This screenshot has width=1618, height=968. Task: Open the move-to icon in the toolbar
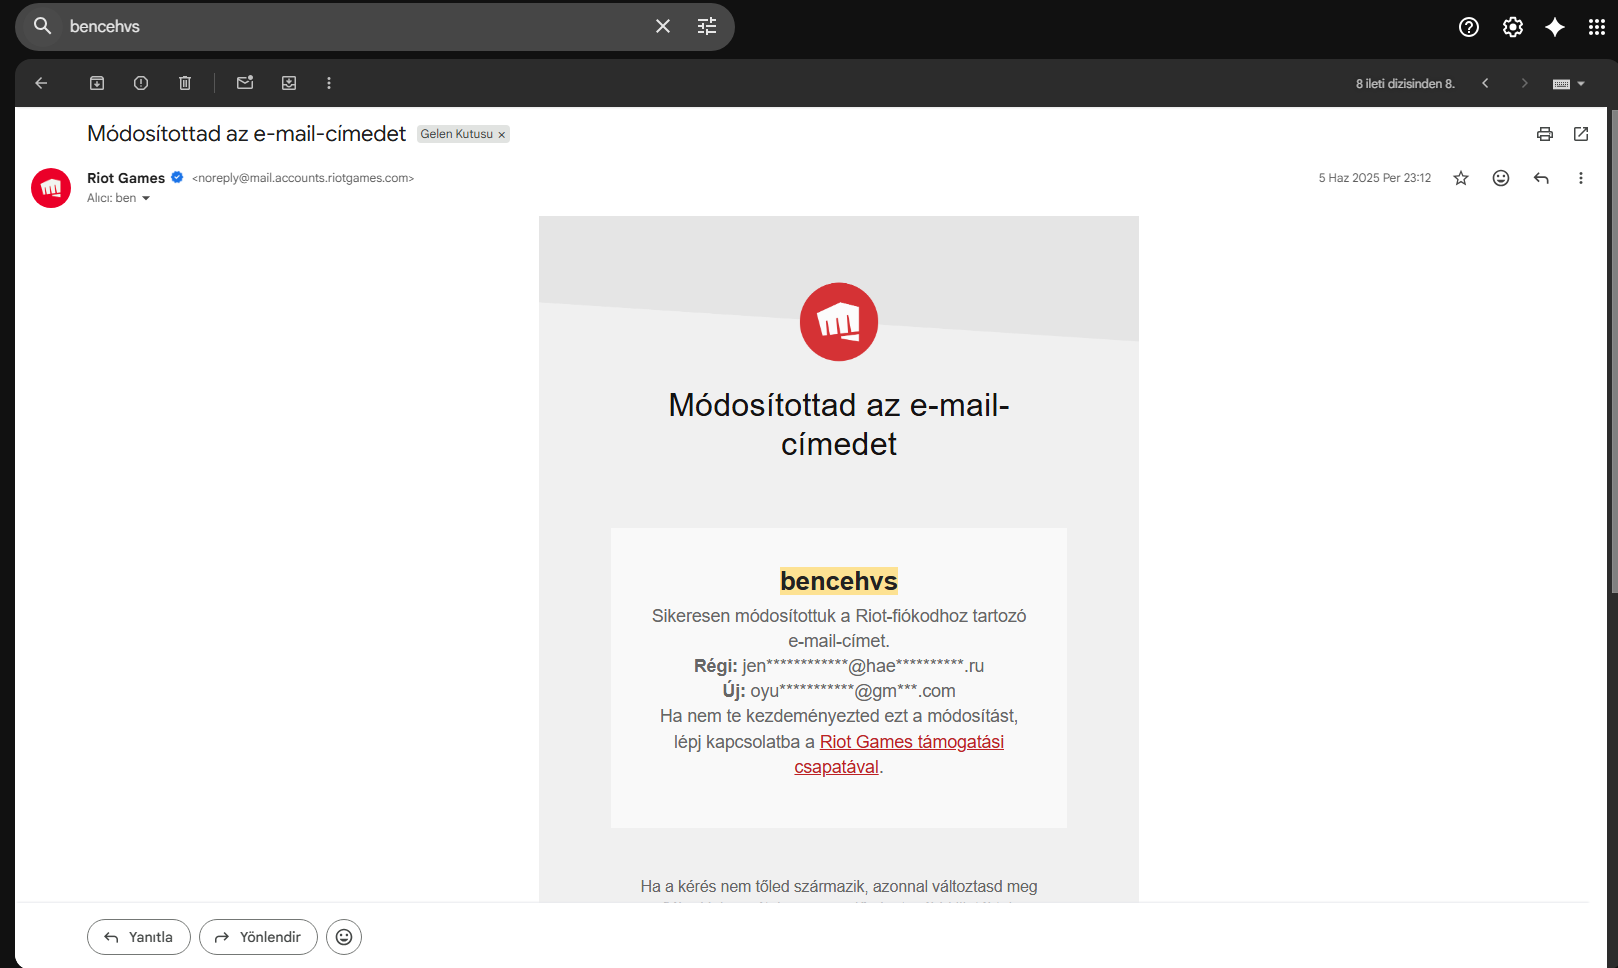pos(289,83)
